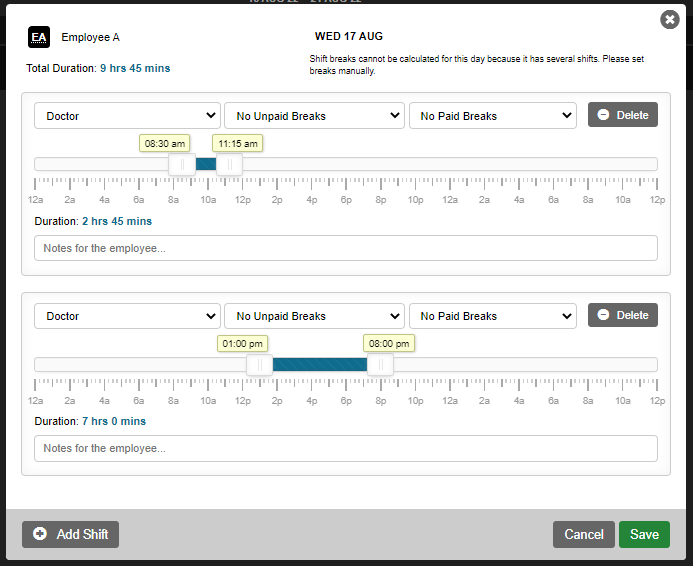Screen dimensions: 693x566
Task: Open first shift's No Unpaid Breaks dropdown
Action: [314, 116]
